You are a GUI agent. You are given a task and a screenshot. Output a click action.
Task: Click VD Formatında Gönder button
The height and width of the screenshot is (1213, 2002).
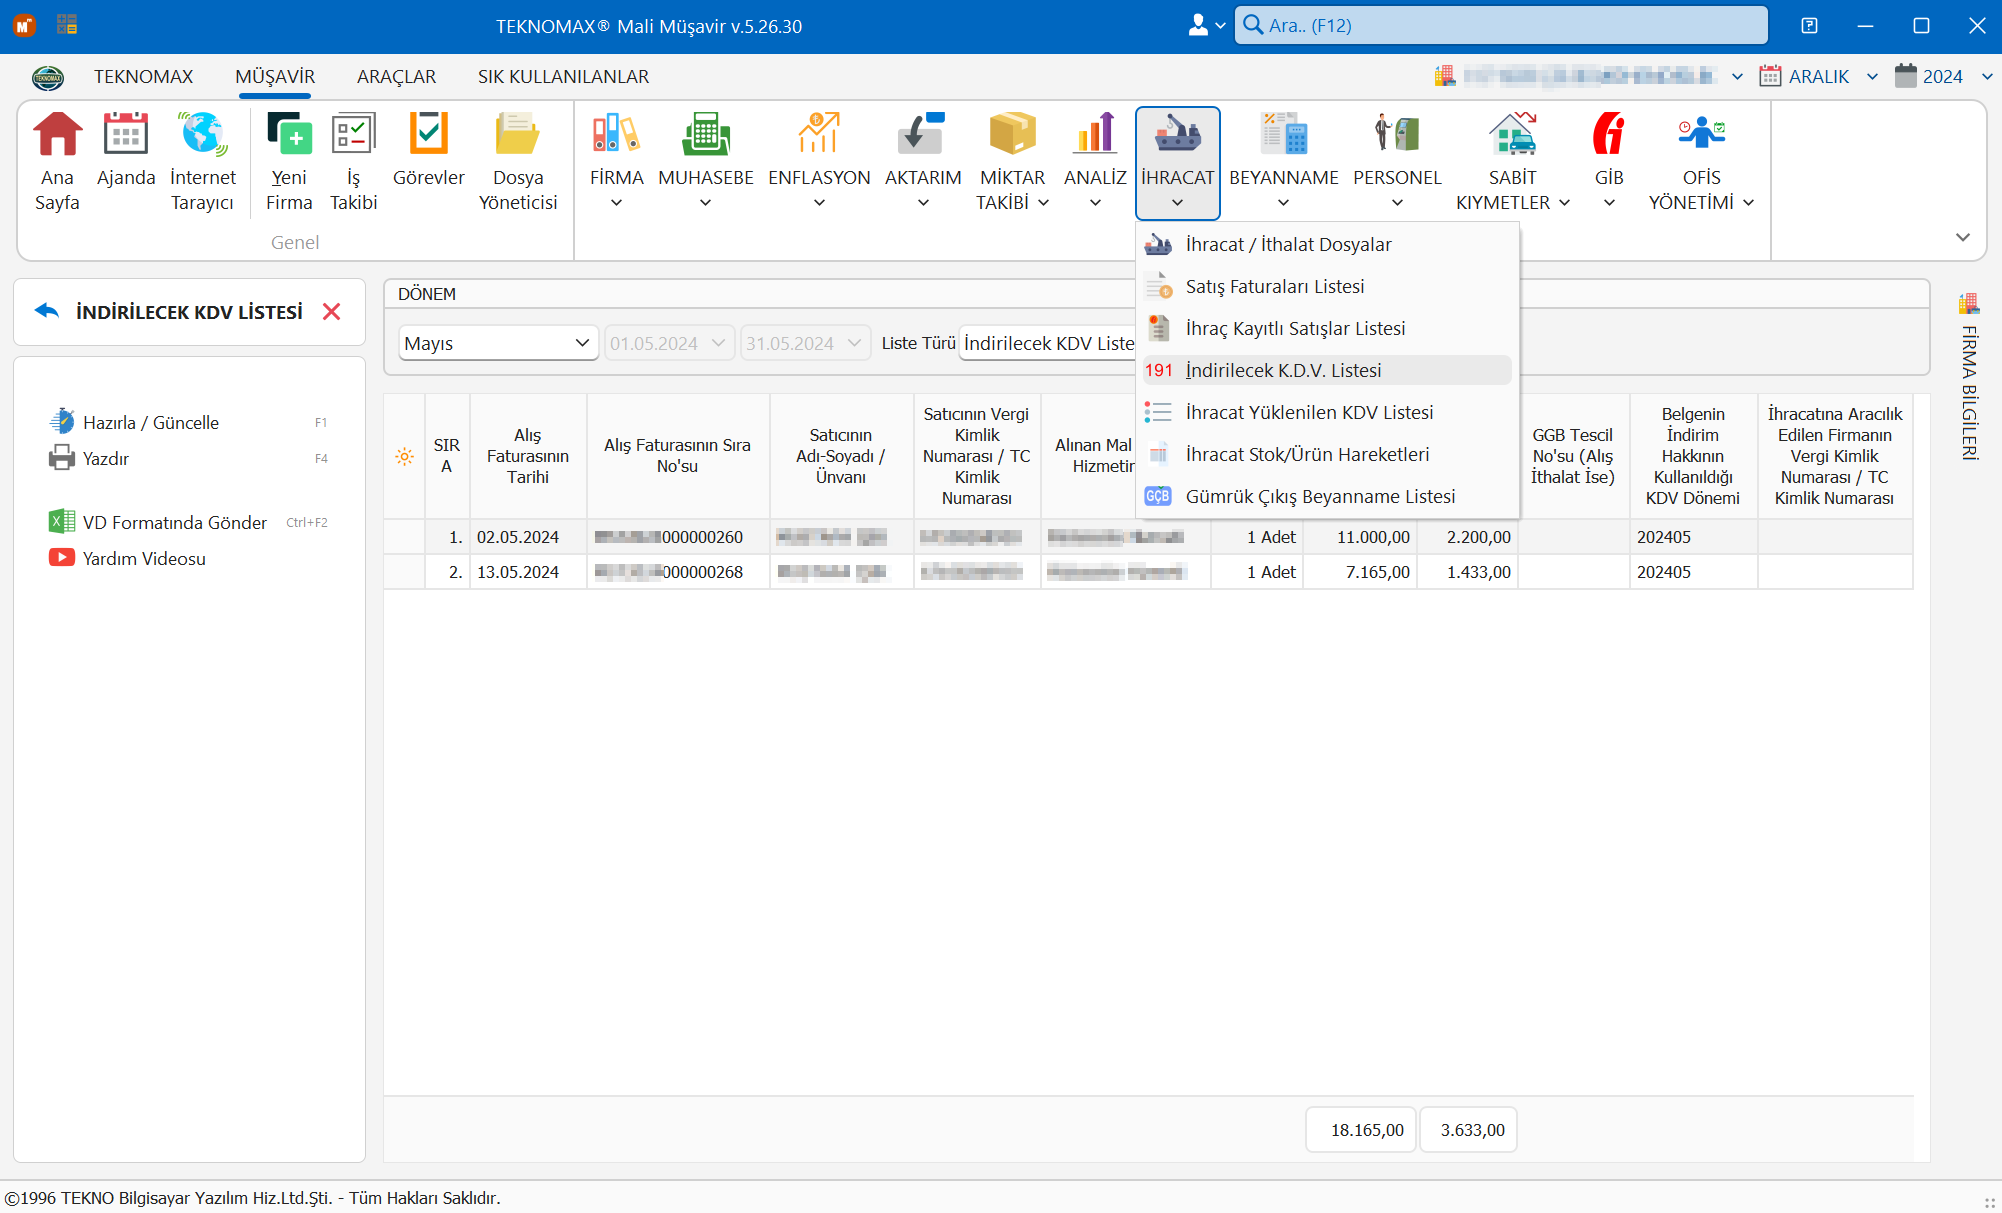click(174, 522)
